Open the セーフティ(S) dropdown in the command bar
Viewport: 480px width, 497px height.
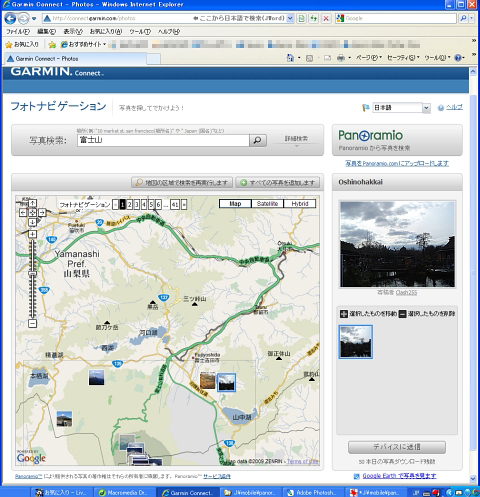403,58
